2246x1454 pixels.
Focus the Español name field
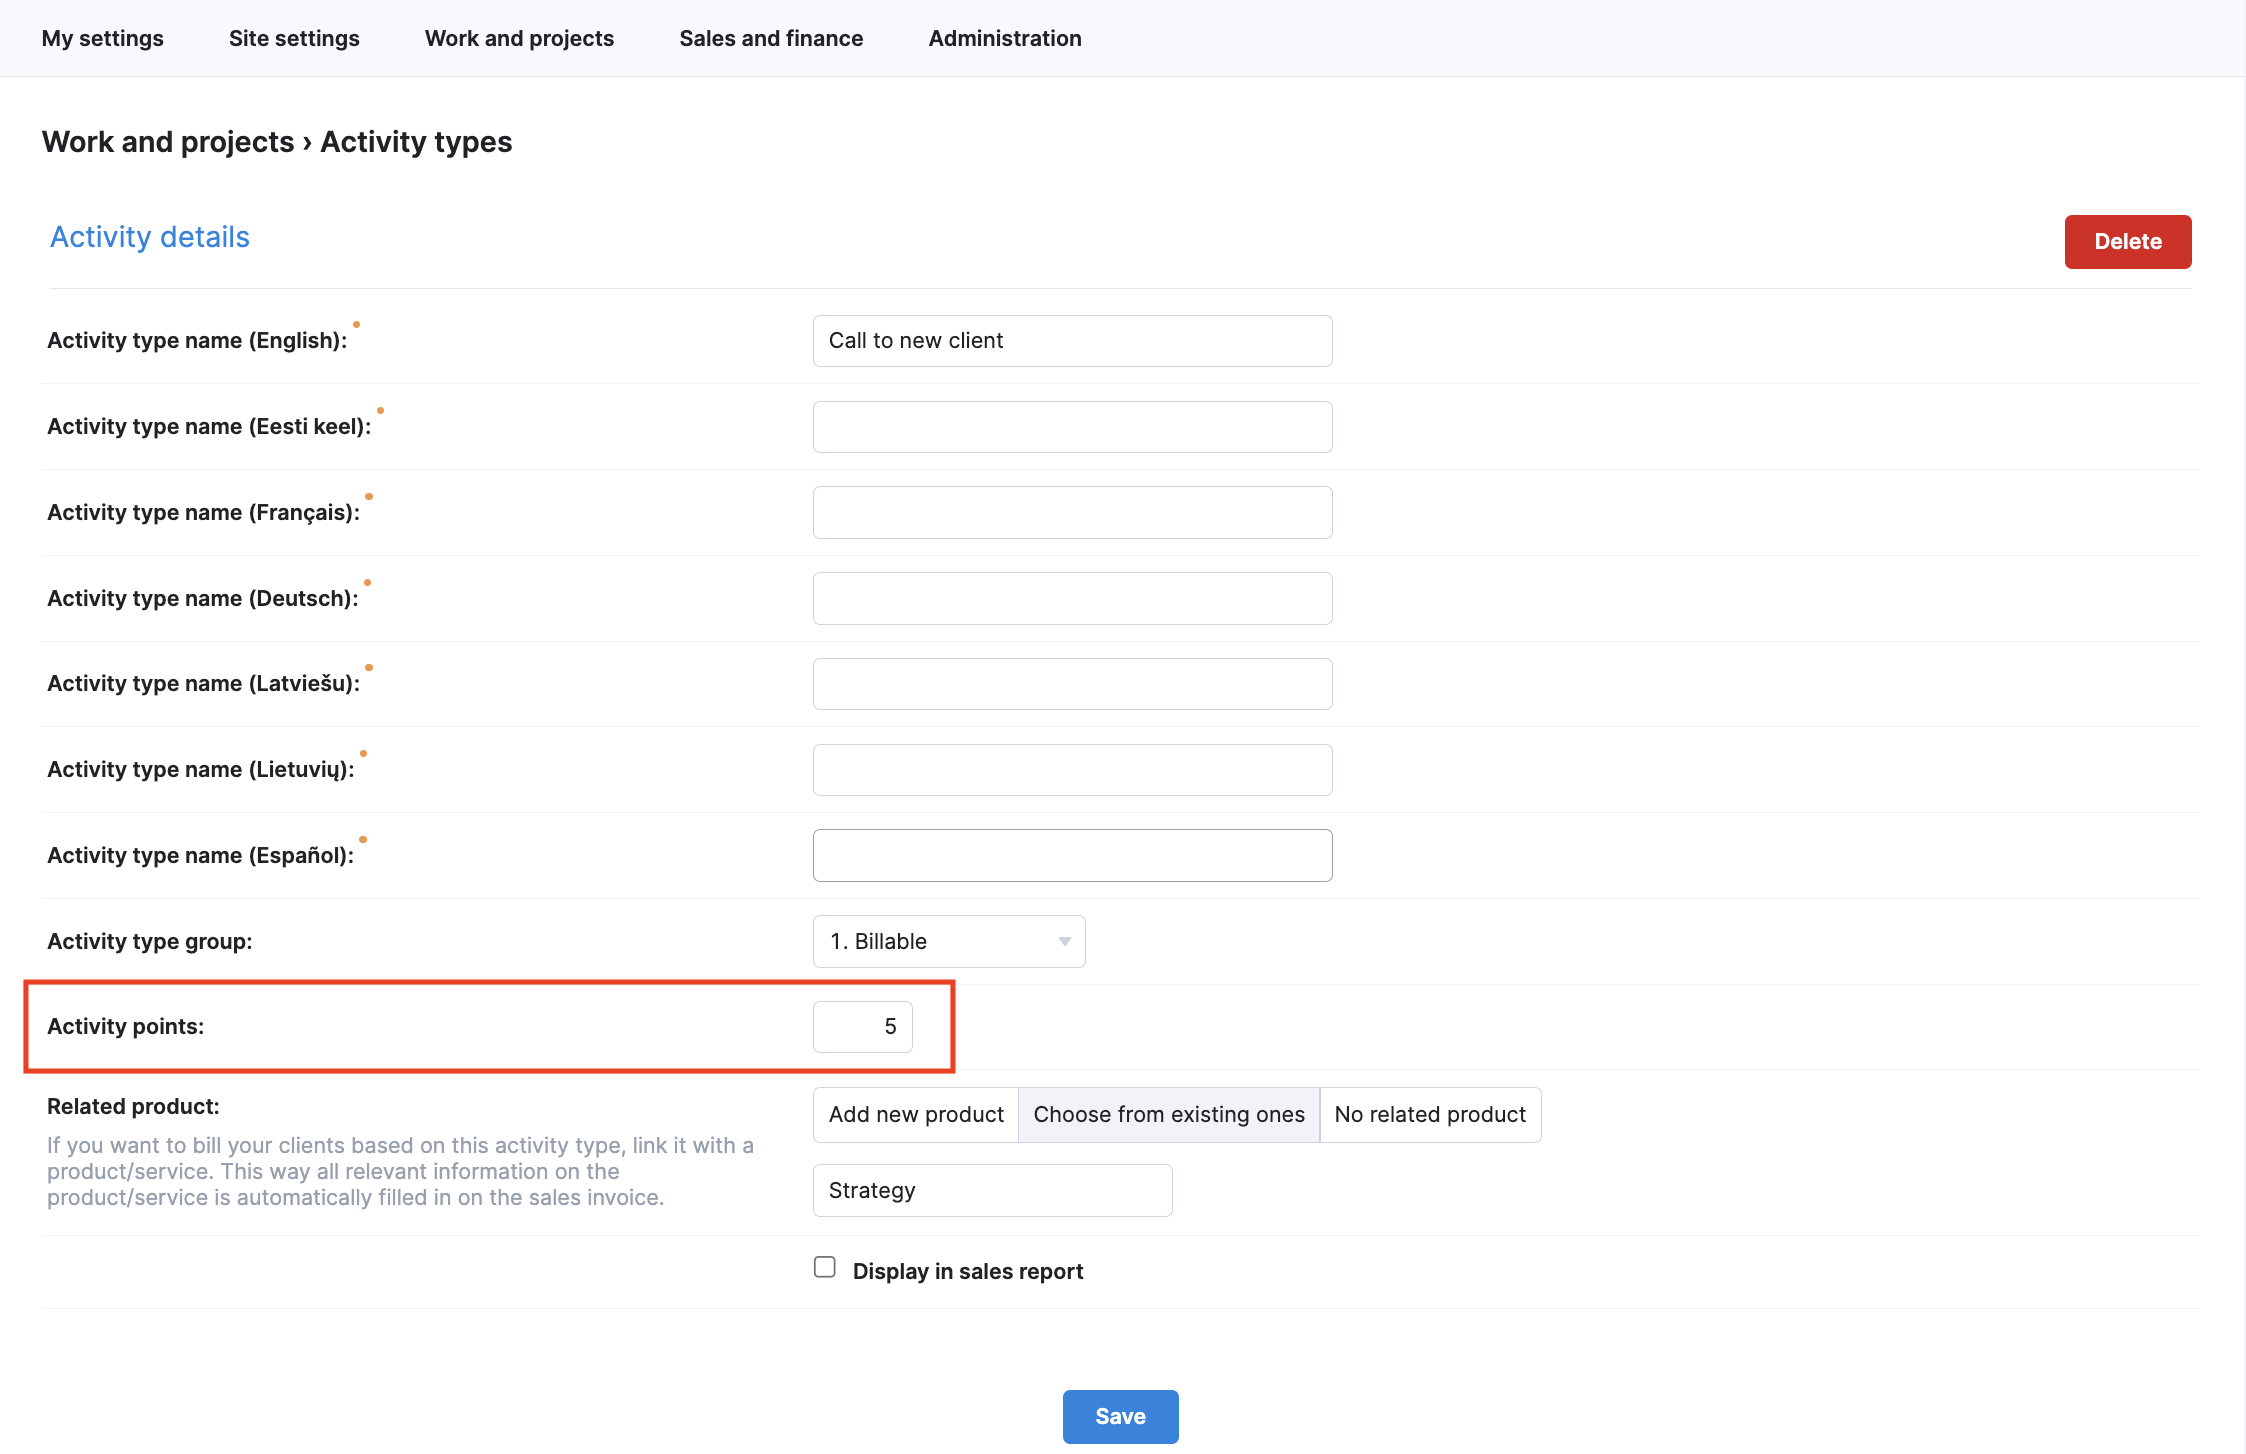pos(1072,855)
